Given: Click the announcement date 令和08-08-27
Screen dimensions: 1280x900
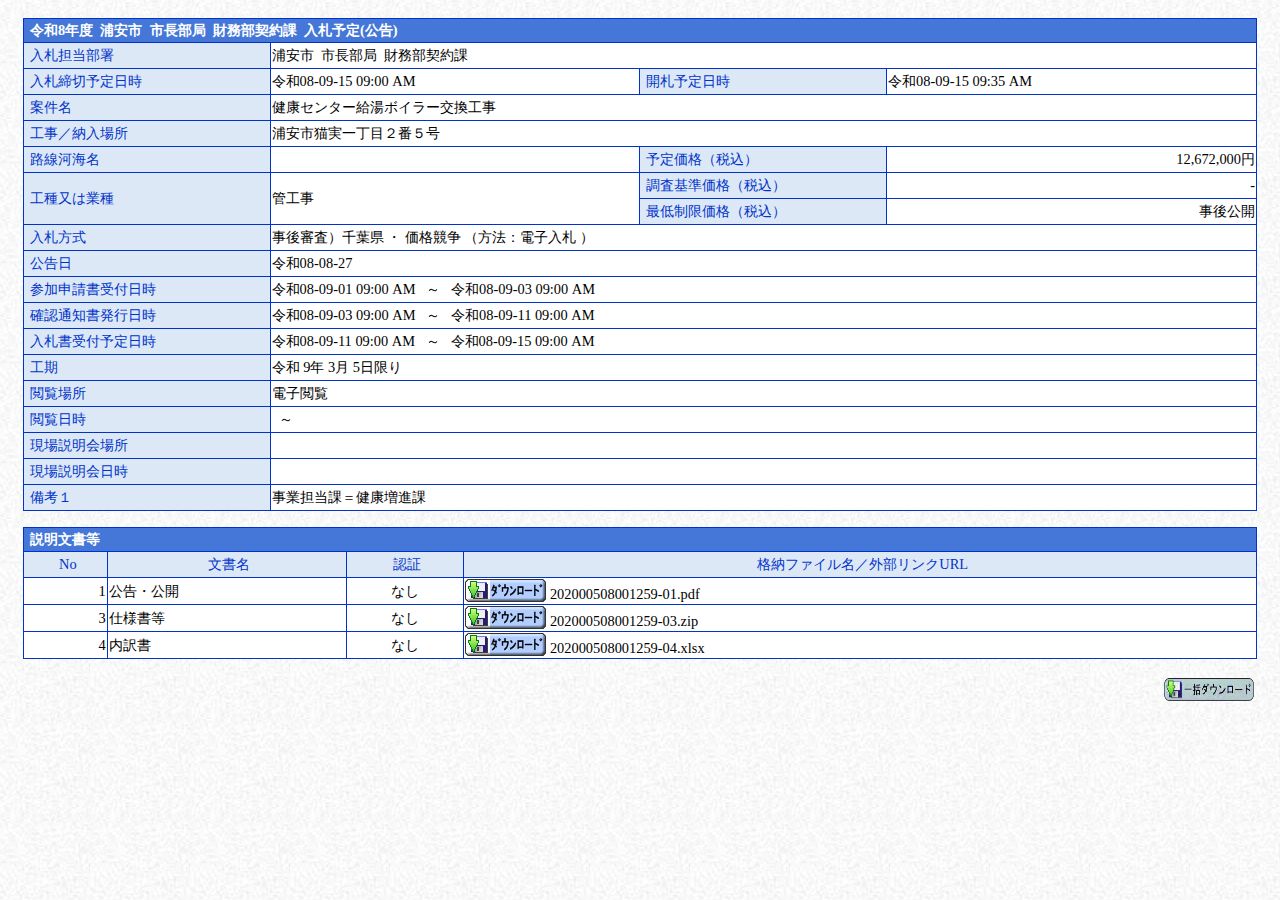Looking at the screenshot, I should pyautogui.click(x=312, y=263).
